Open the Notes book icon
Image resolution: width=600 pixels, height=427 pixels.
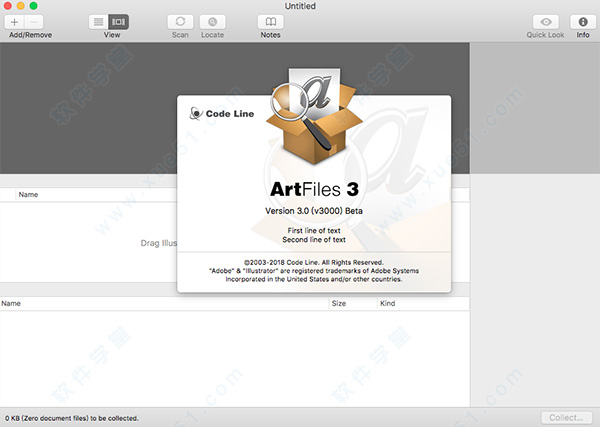click(x=271, y=22)
